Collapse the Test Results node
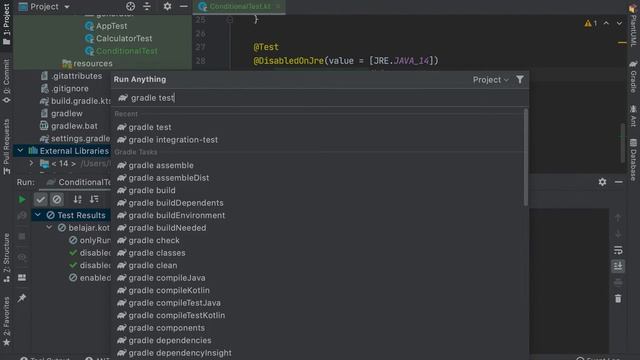This screenshot has height=360, width=640. (38, 215)
